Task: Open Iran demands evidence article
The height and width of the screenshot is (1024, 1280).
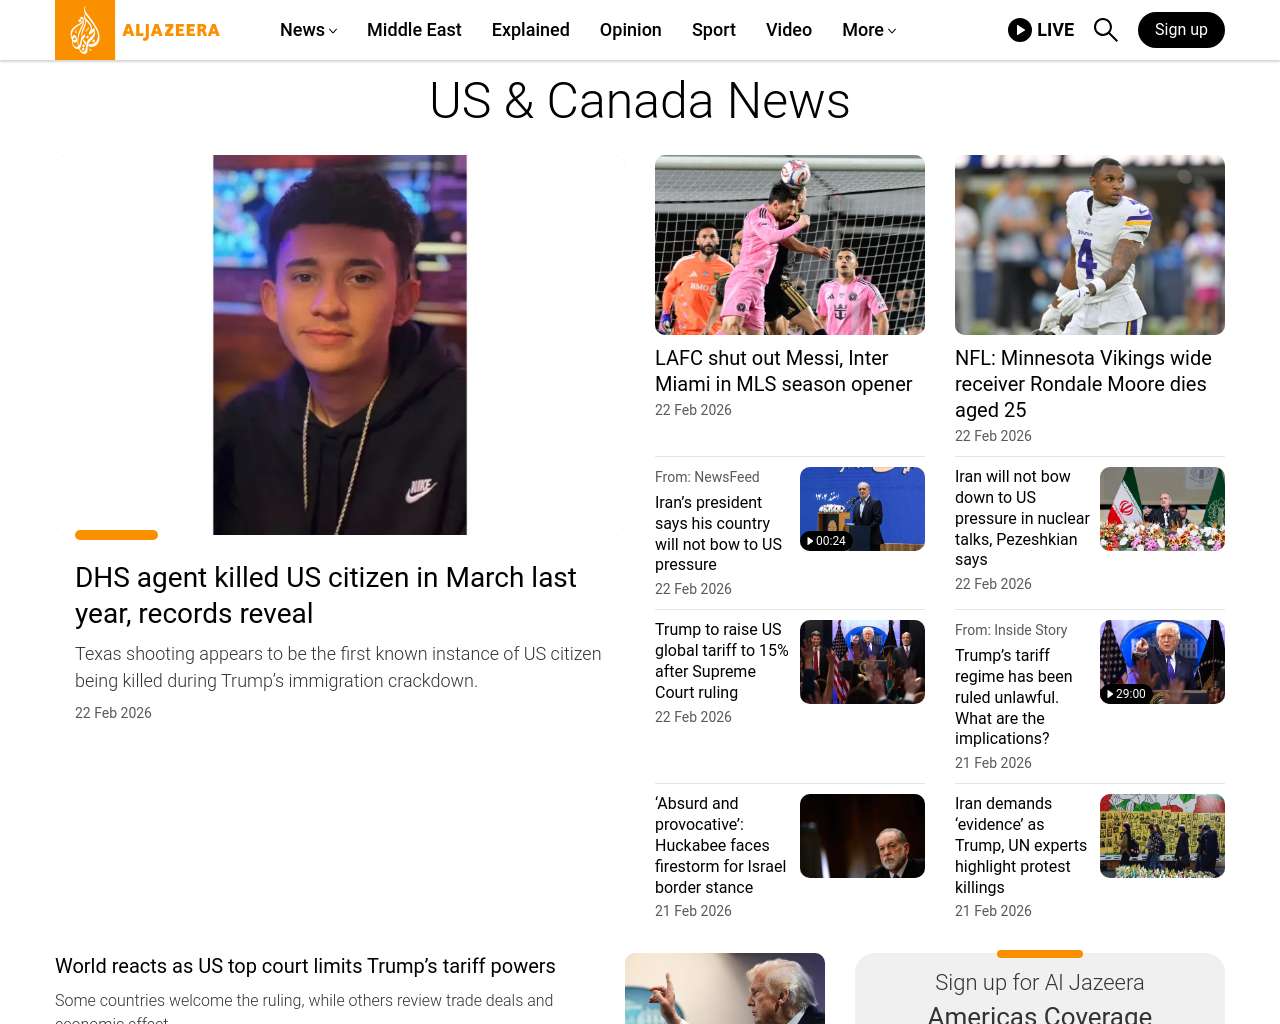Action: (1021, 845)
